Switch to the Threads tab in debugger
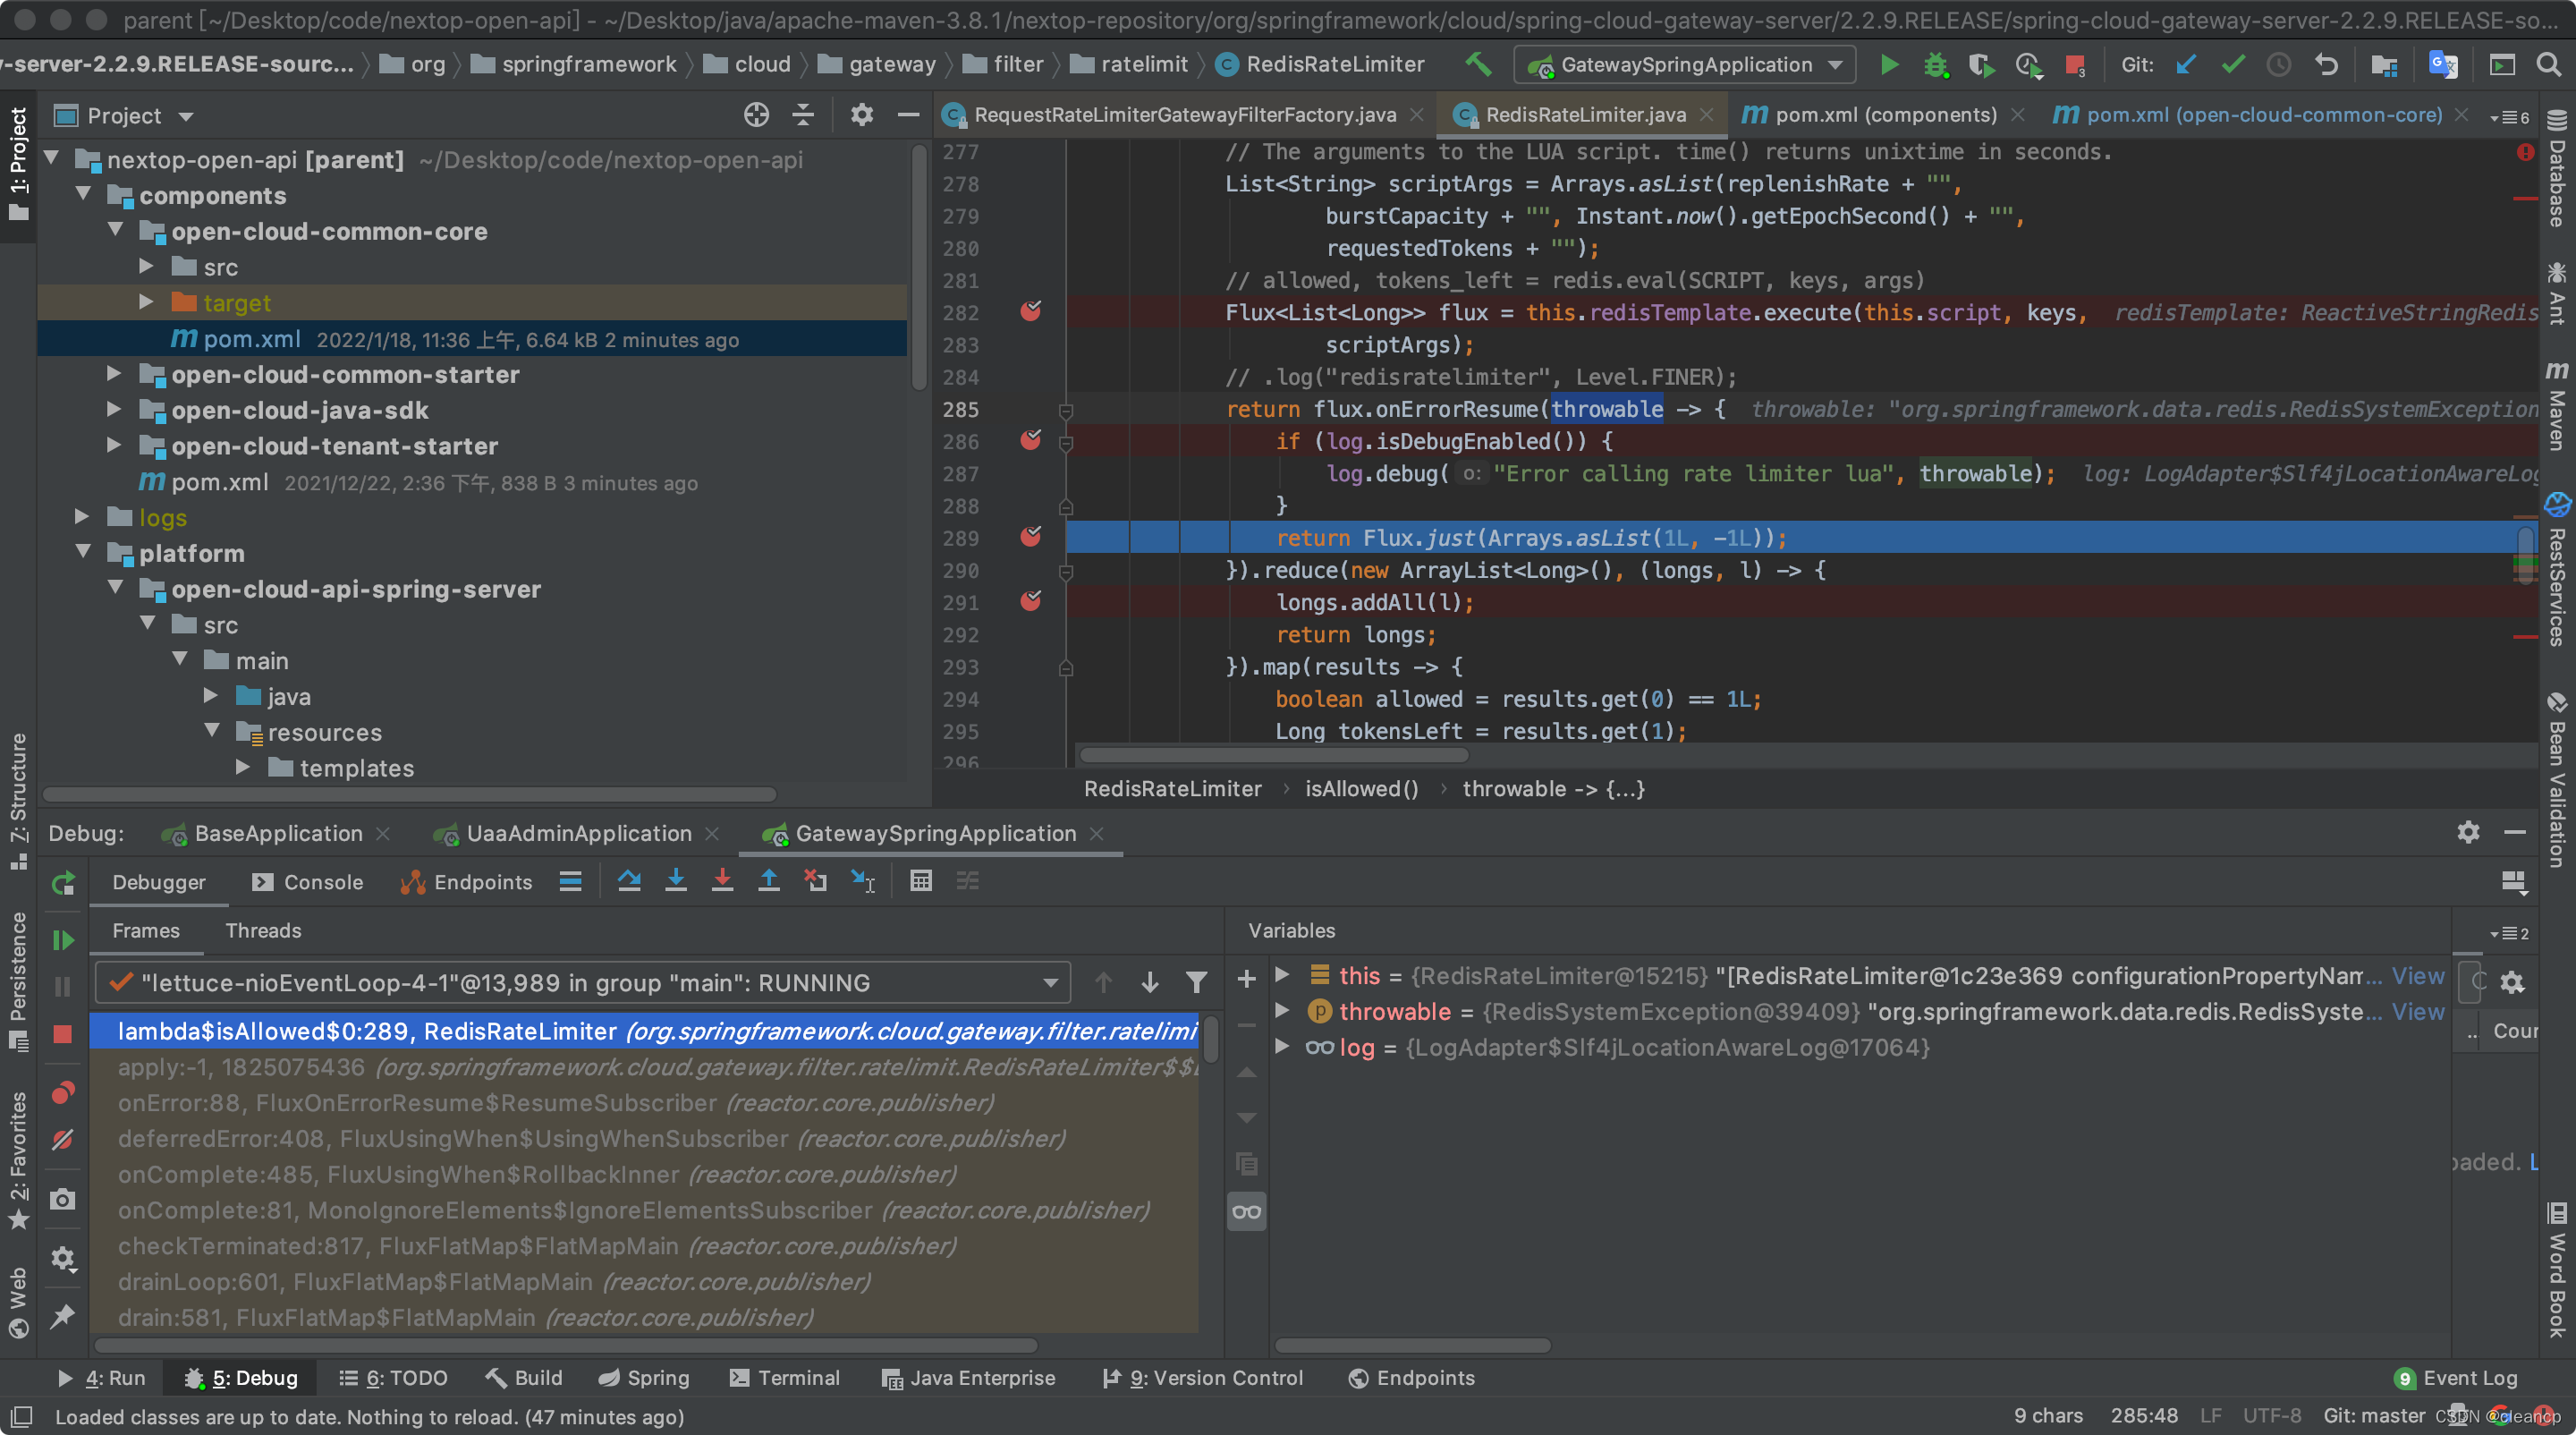2576x1435 pixels. coord(263,931)
